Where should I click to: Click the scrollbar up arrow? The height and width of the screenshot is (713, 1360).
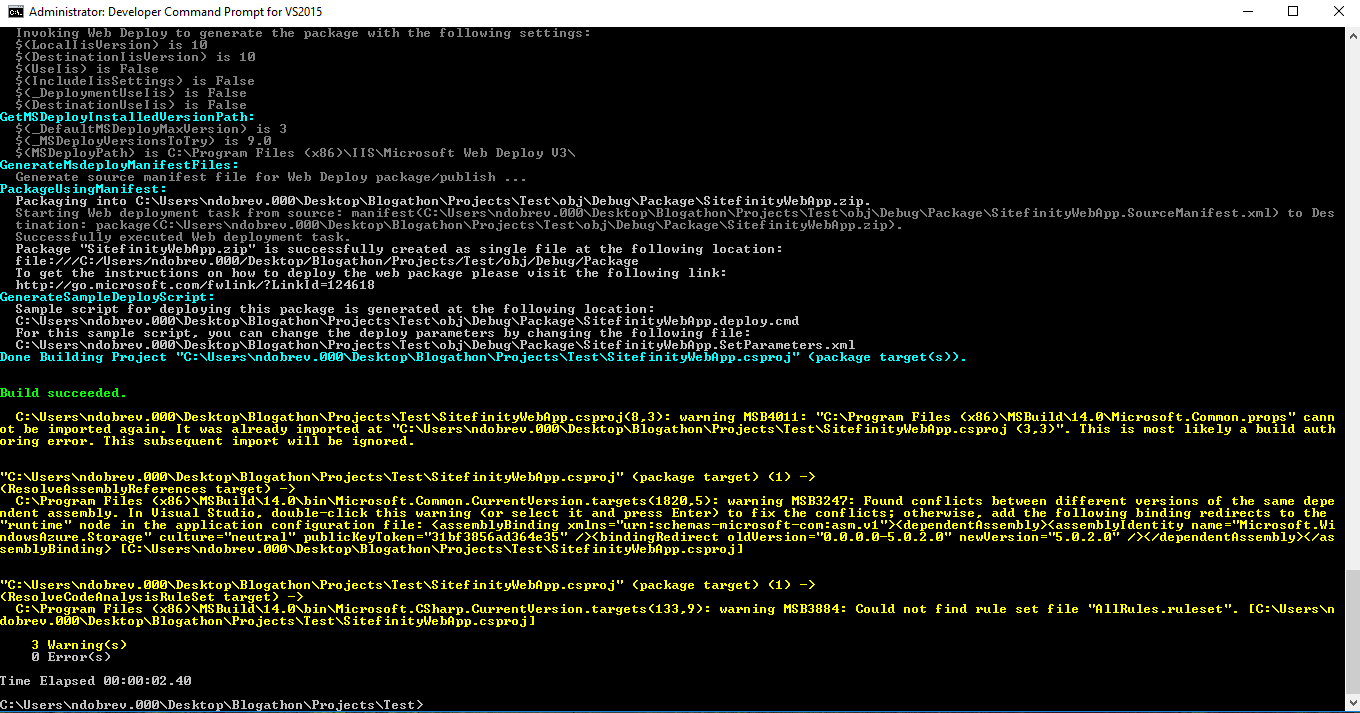[x=1351, y=33]
